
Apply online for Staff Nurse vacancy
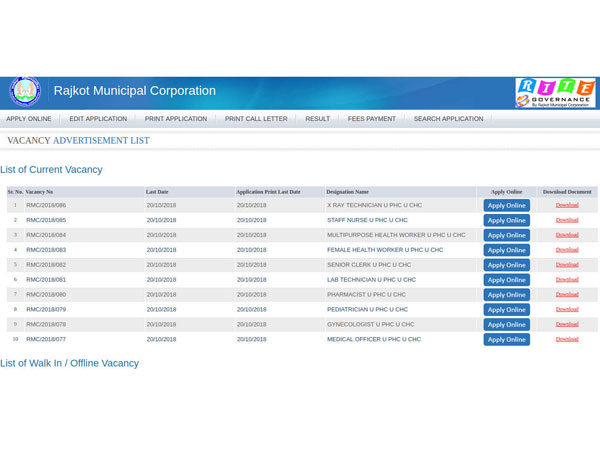point(507,220)
